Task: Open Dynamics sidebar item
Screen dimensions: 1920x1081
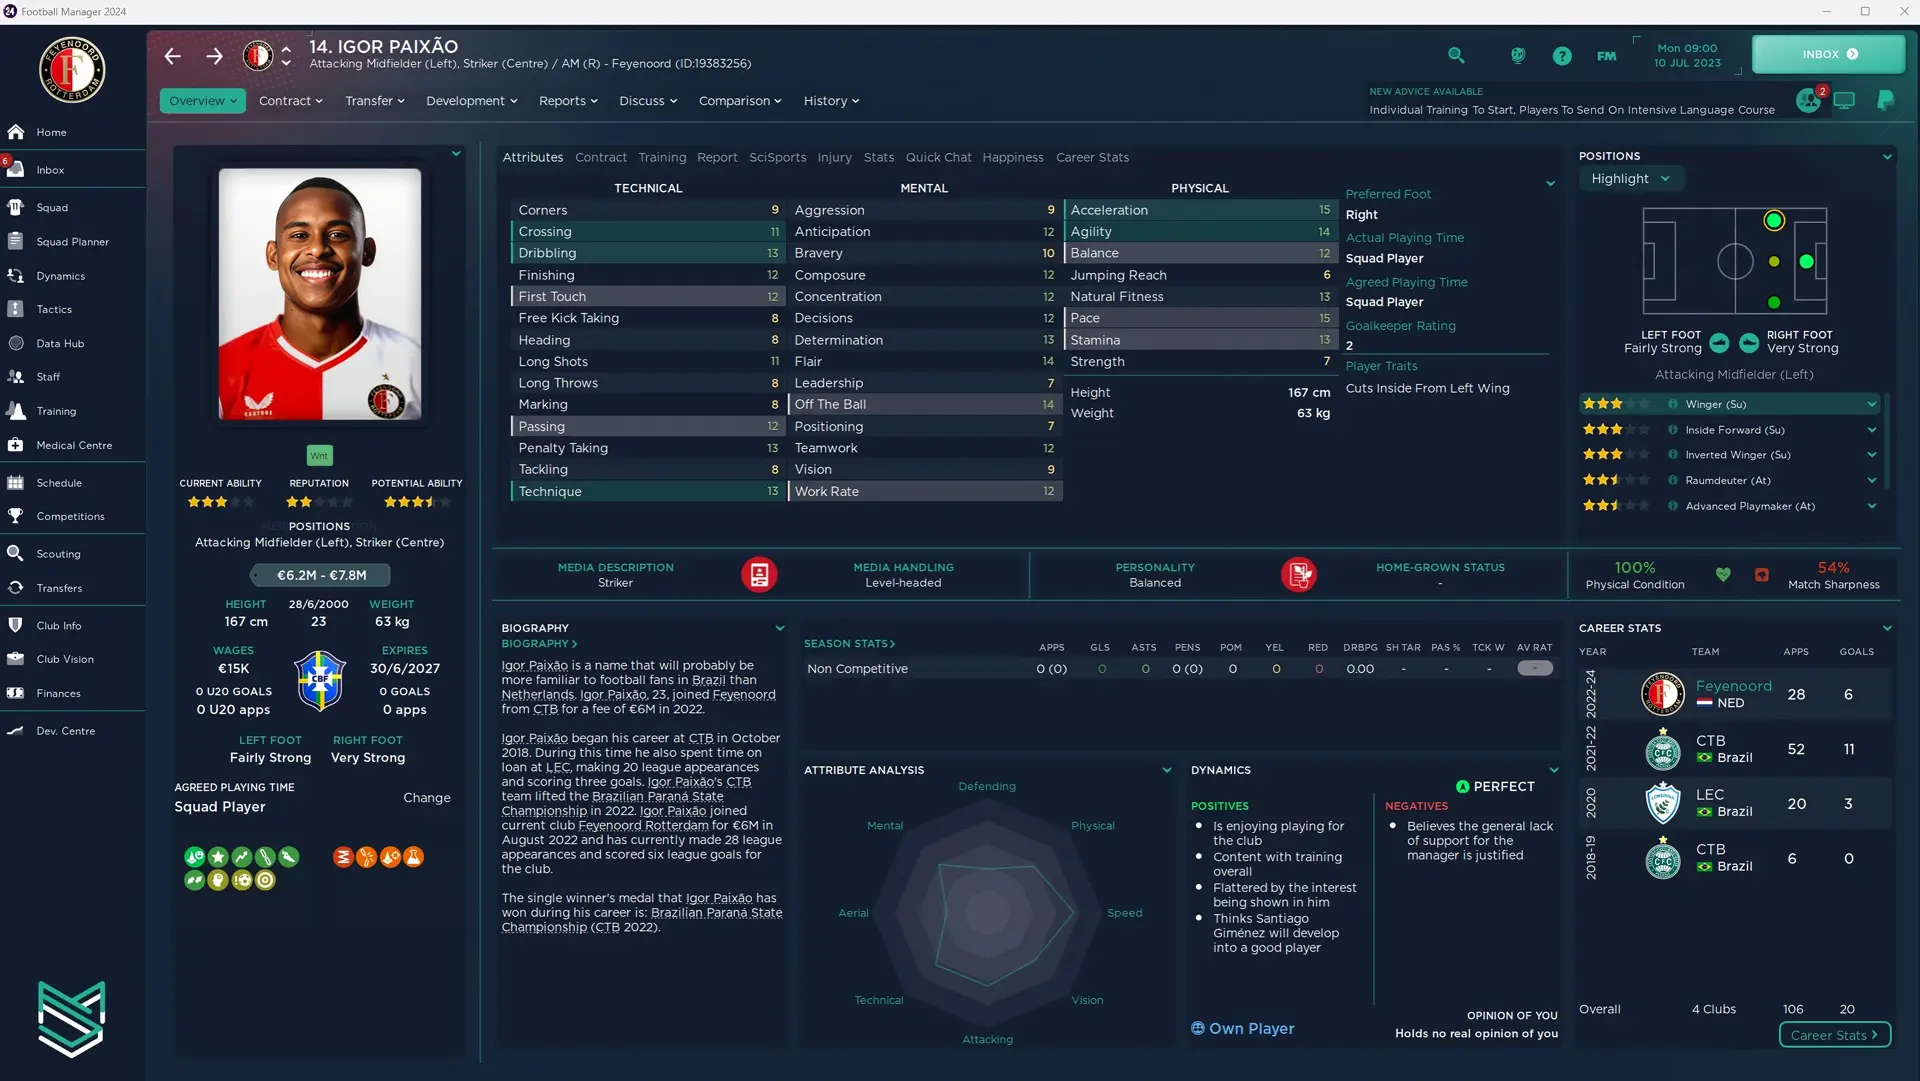Action: click(x=72, y=276)
